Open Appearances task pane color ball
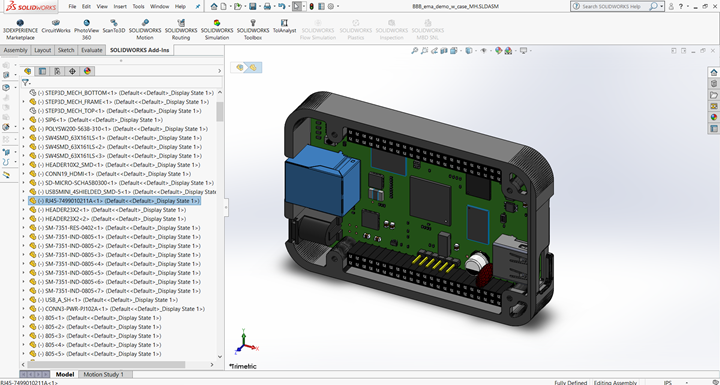 click(714, 117)
